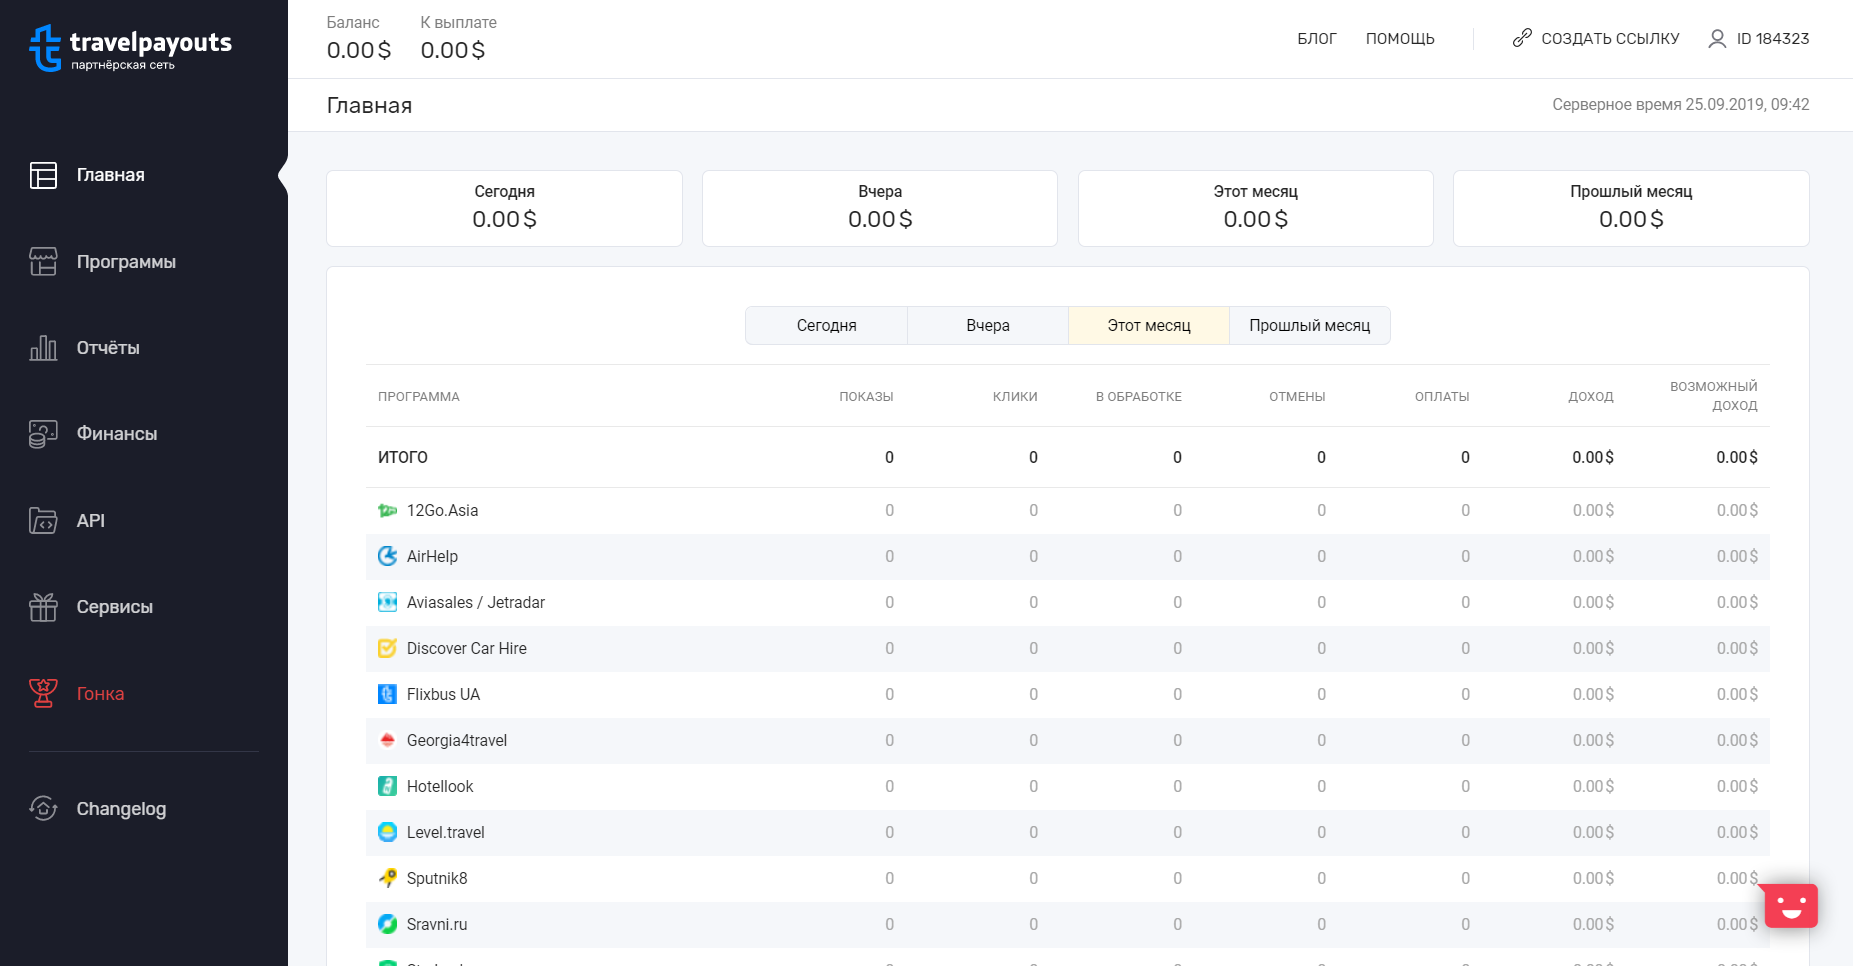Open the Сервисы gift icon
Screen dimensions: 1853x966
tap(43, 607)
